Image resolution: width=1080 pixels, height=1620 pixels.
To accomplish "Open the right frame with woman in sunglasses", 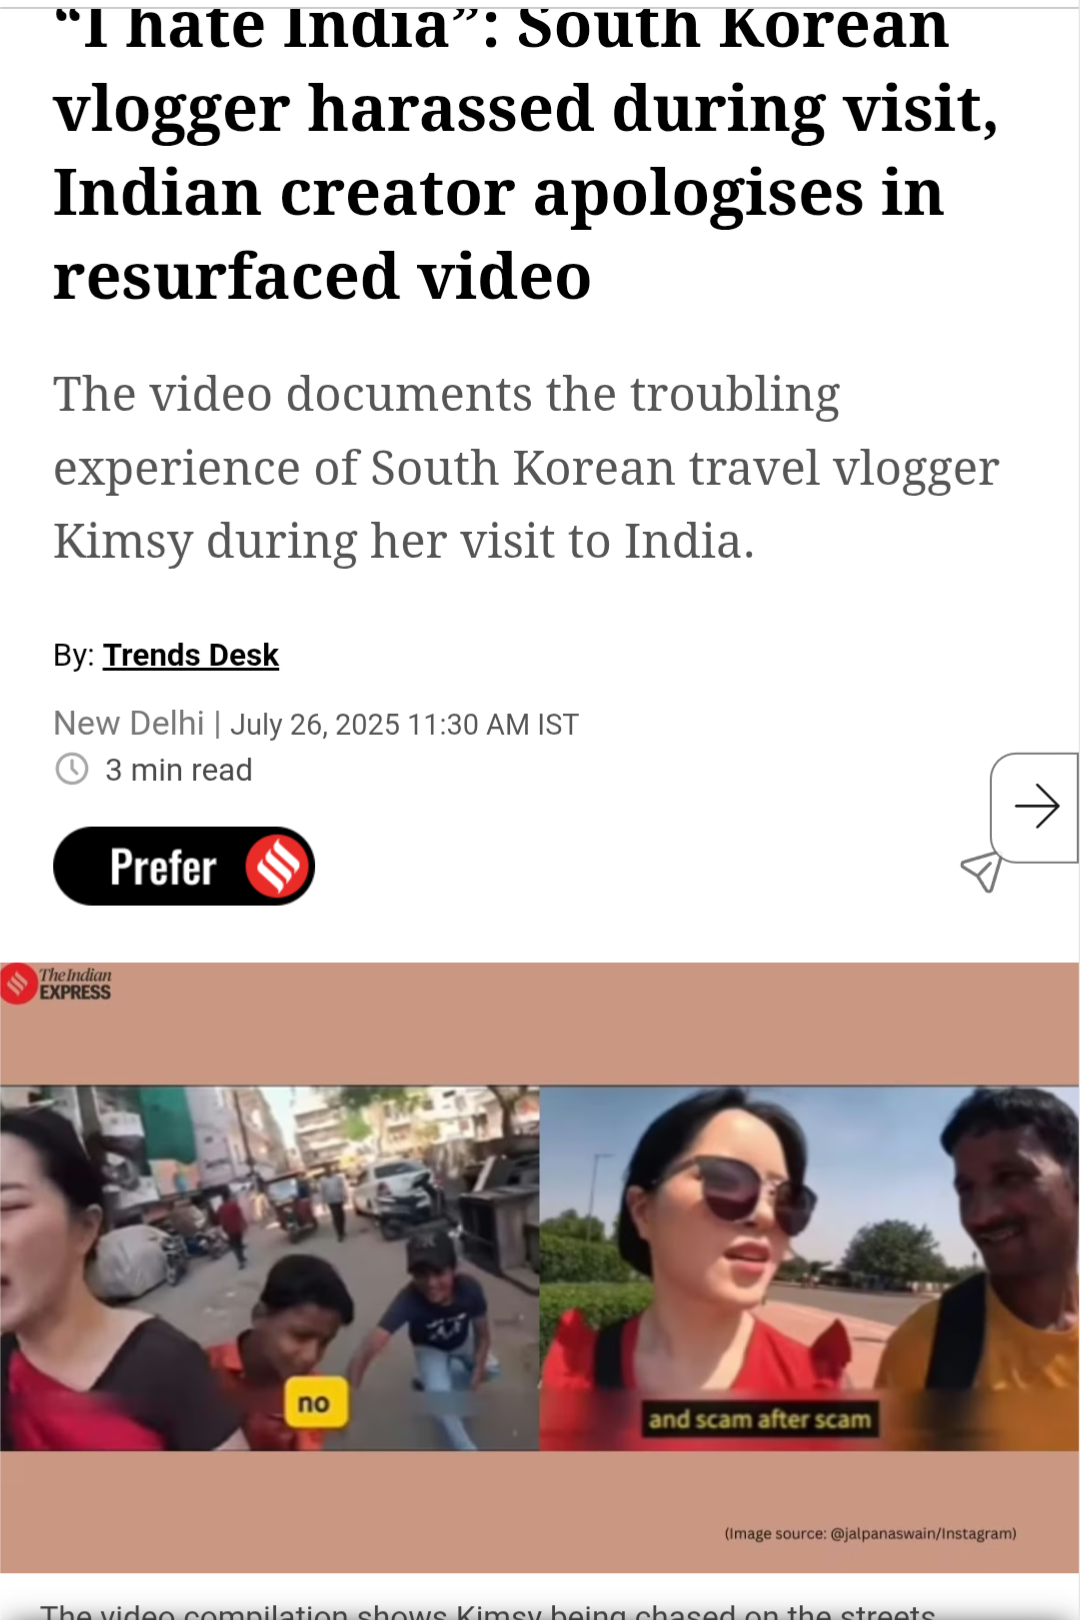I will point(810,1268).
